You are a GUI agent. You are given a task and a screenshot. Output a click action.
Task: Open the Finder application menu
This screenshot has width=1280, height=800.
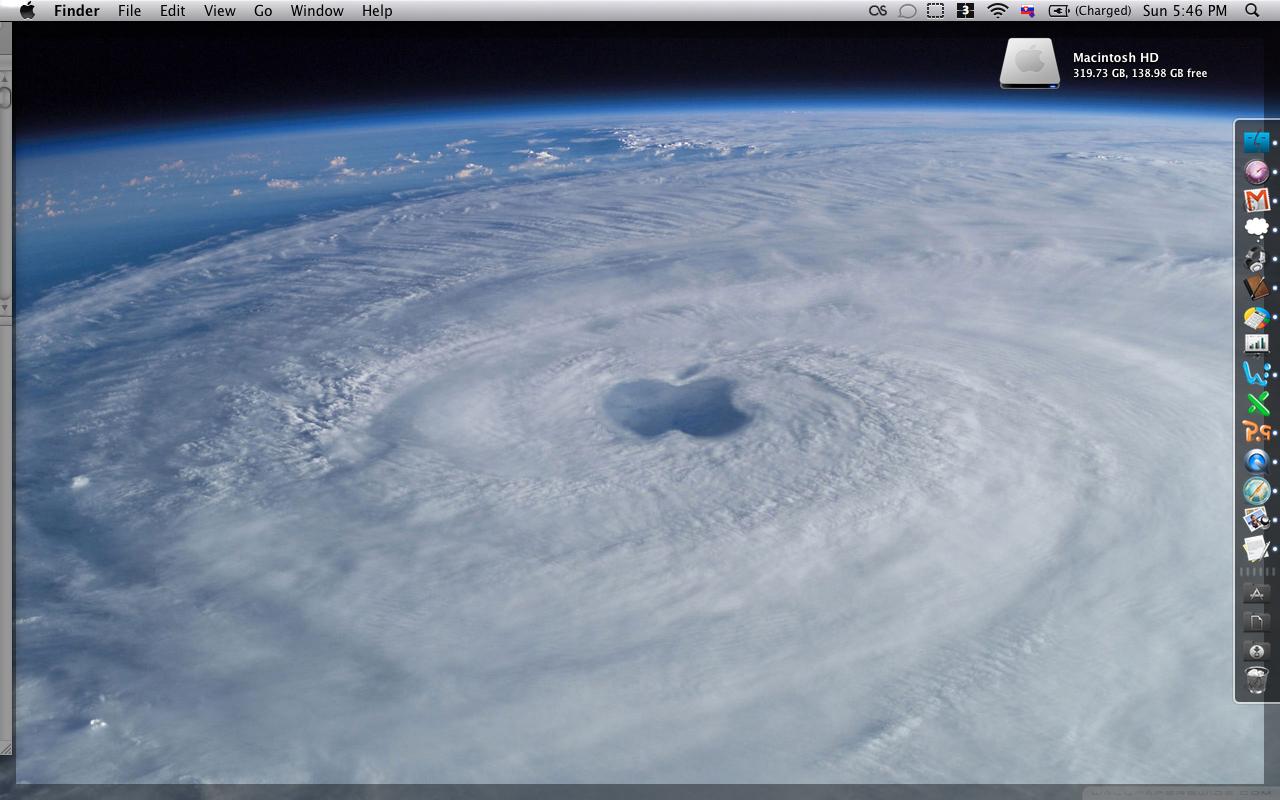click(x=76, y=11)
